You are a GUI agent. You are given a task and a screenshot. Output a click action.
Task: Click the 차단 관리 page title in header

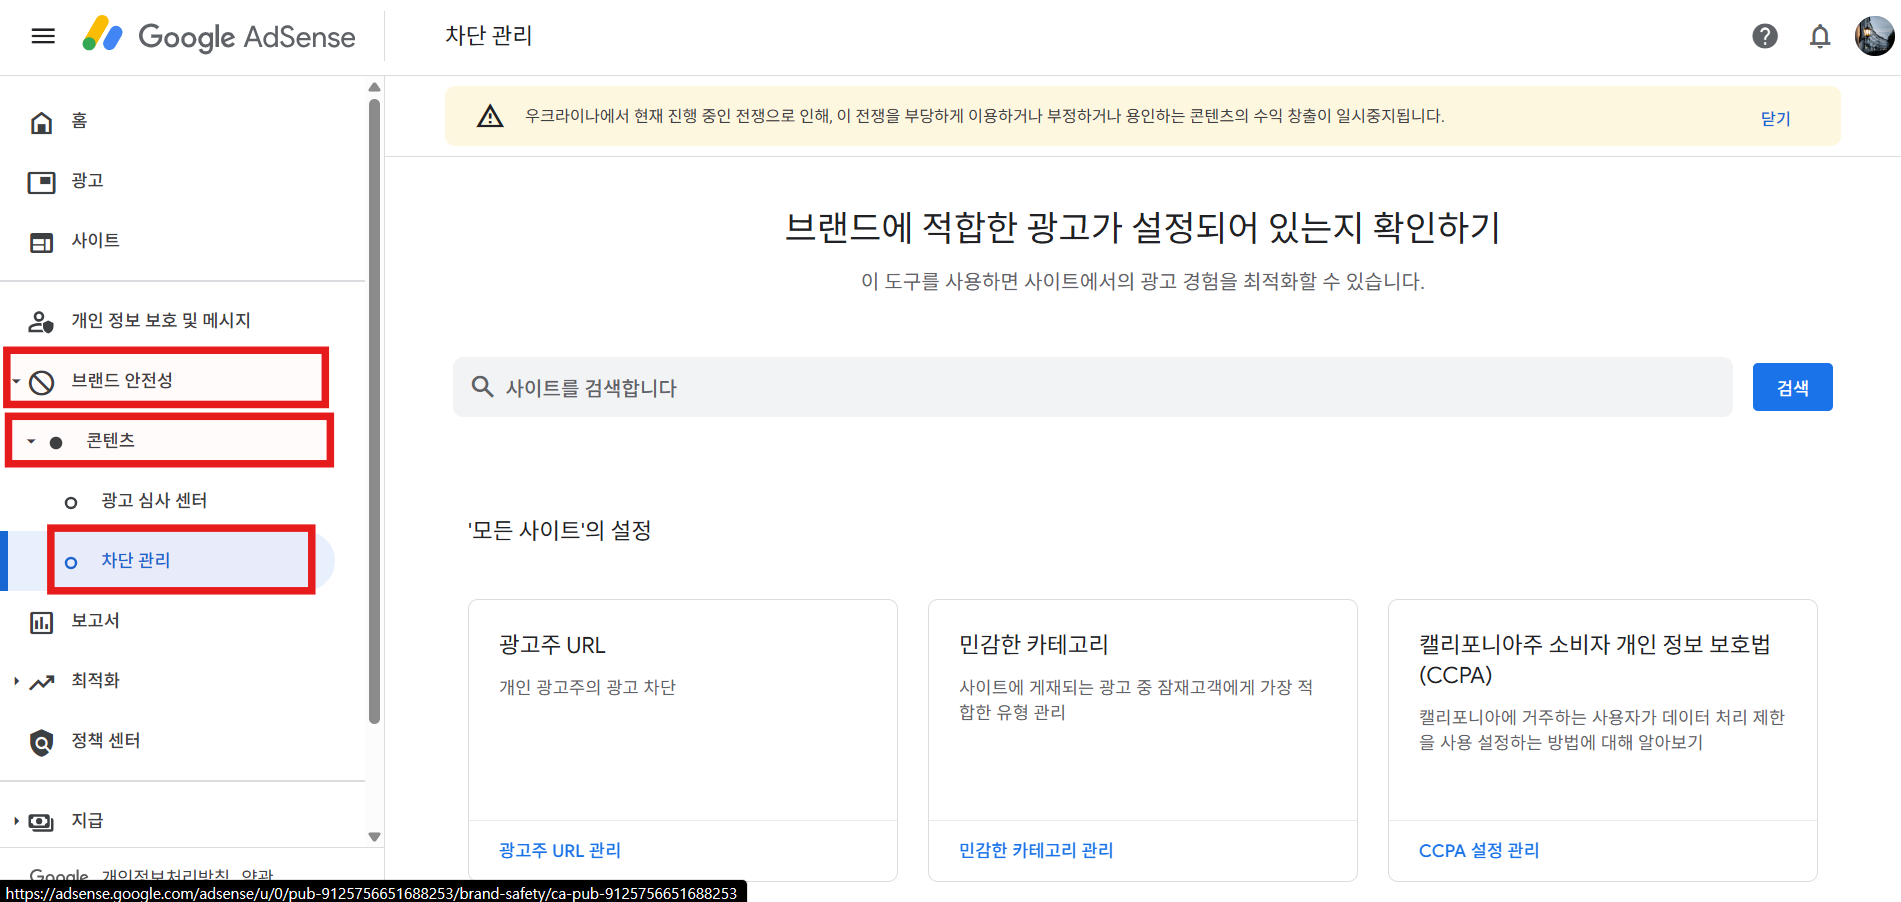[489, 36]
